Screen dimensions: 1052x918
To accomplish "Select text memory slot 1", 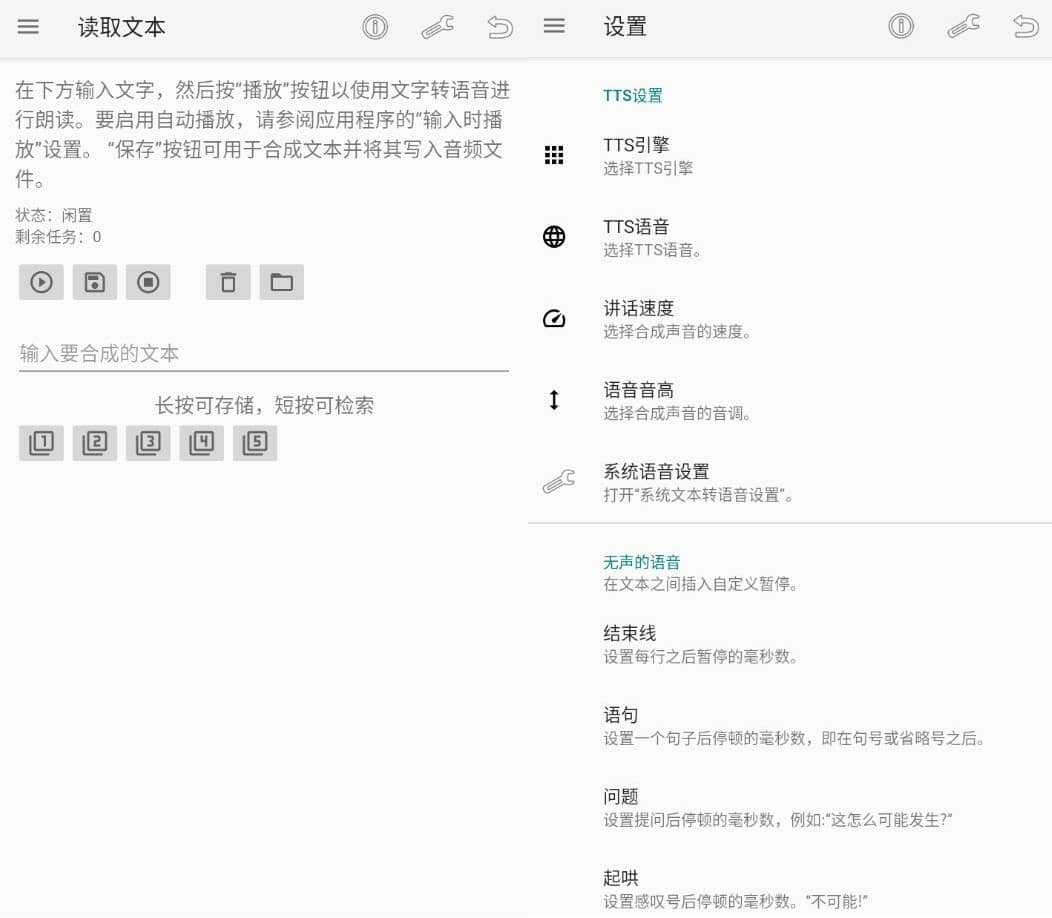I will click(x=41, y=443).
